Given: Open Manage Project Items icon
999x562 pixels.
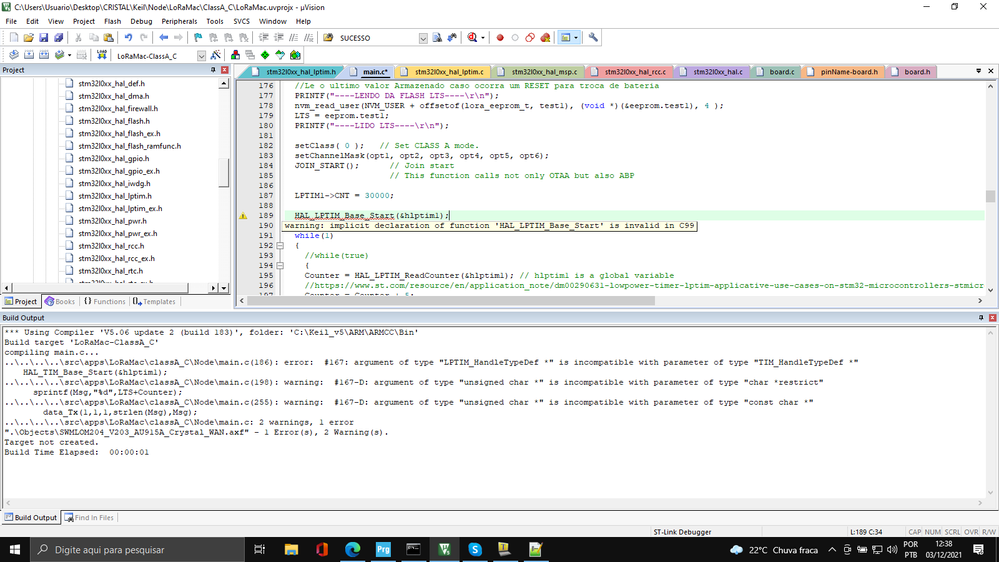Looking at the screenshot, I should tap(235, 55).
